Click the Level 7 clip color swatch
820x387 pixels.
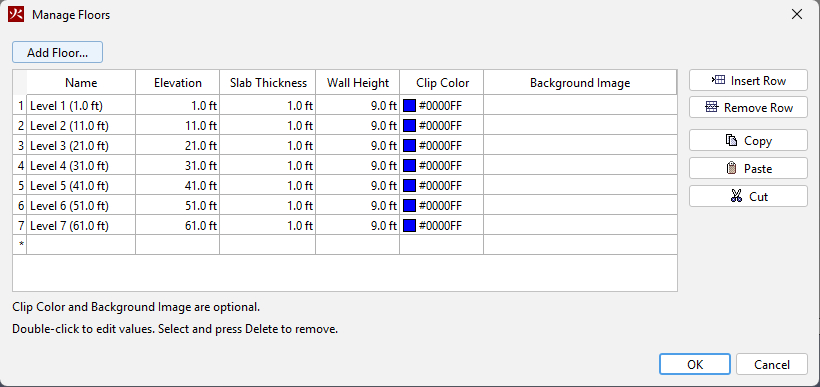[409, 226]
